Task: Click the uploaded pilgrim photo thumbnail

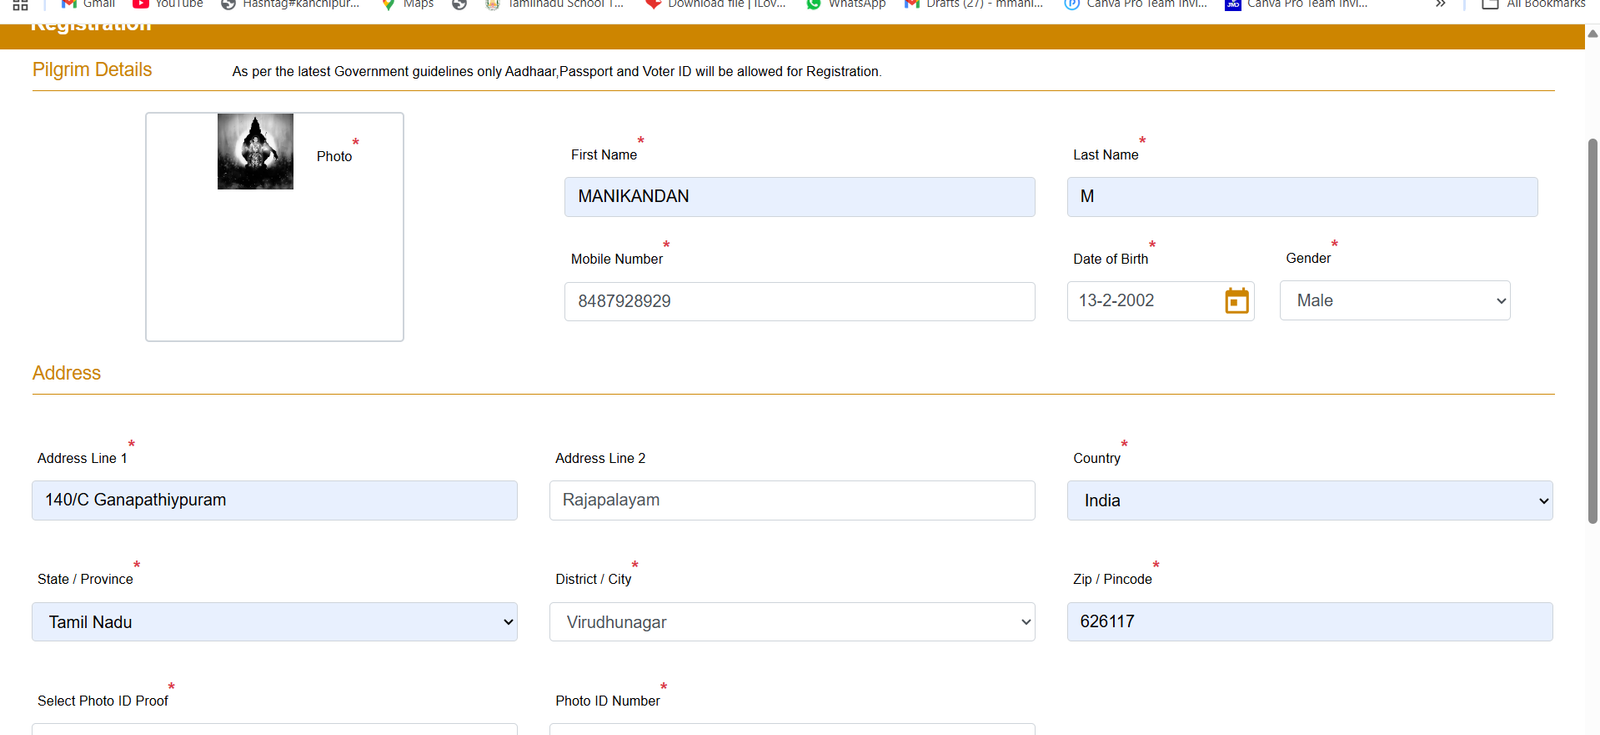Action: click(255, 152)
